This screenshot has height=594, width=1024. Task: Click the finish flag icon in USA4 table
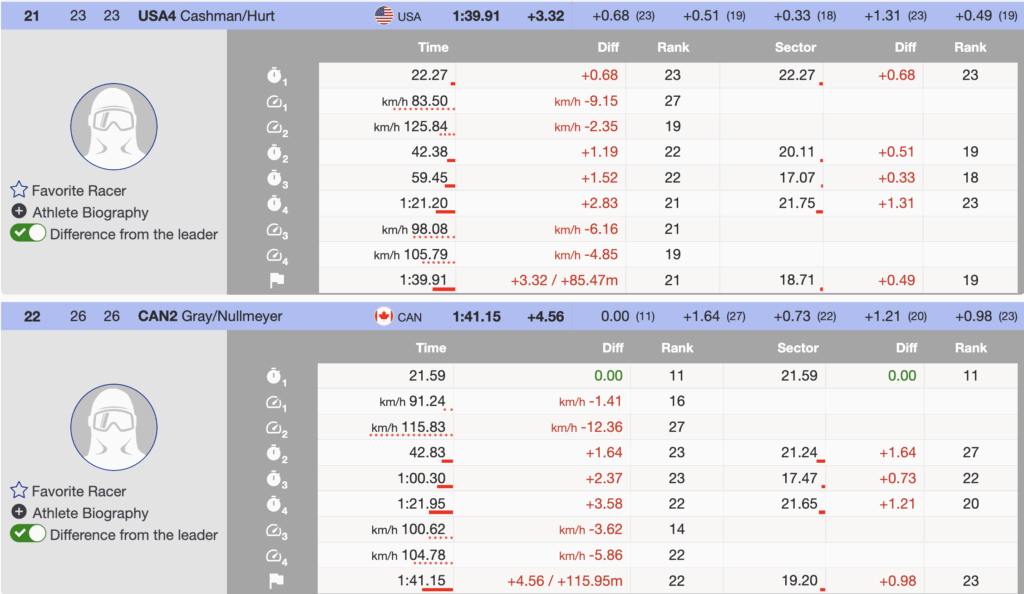click(x=276, y=281)
